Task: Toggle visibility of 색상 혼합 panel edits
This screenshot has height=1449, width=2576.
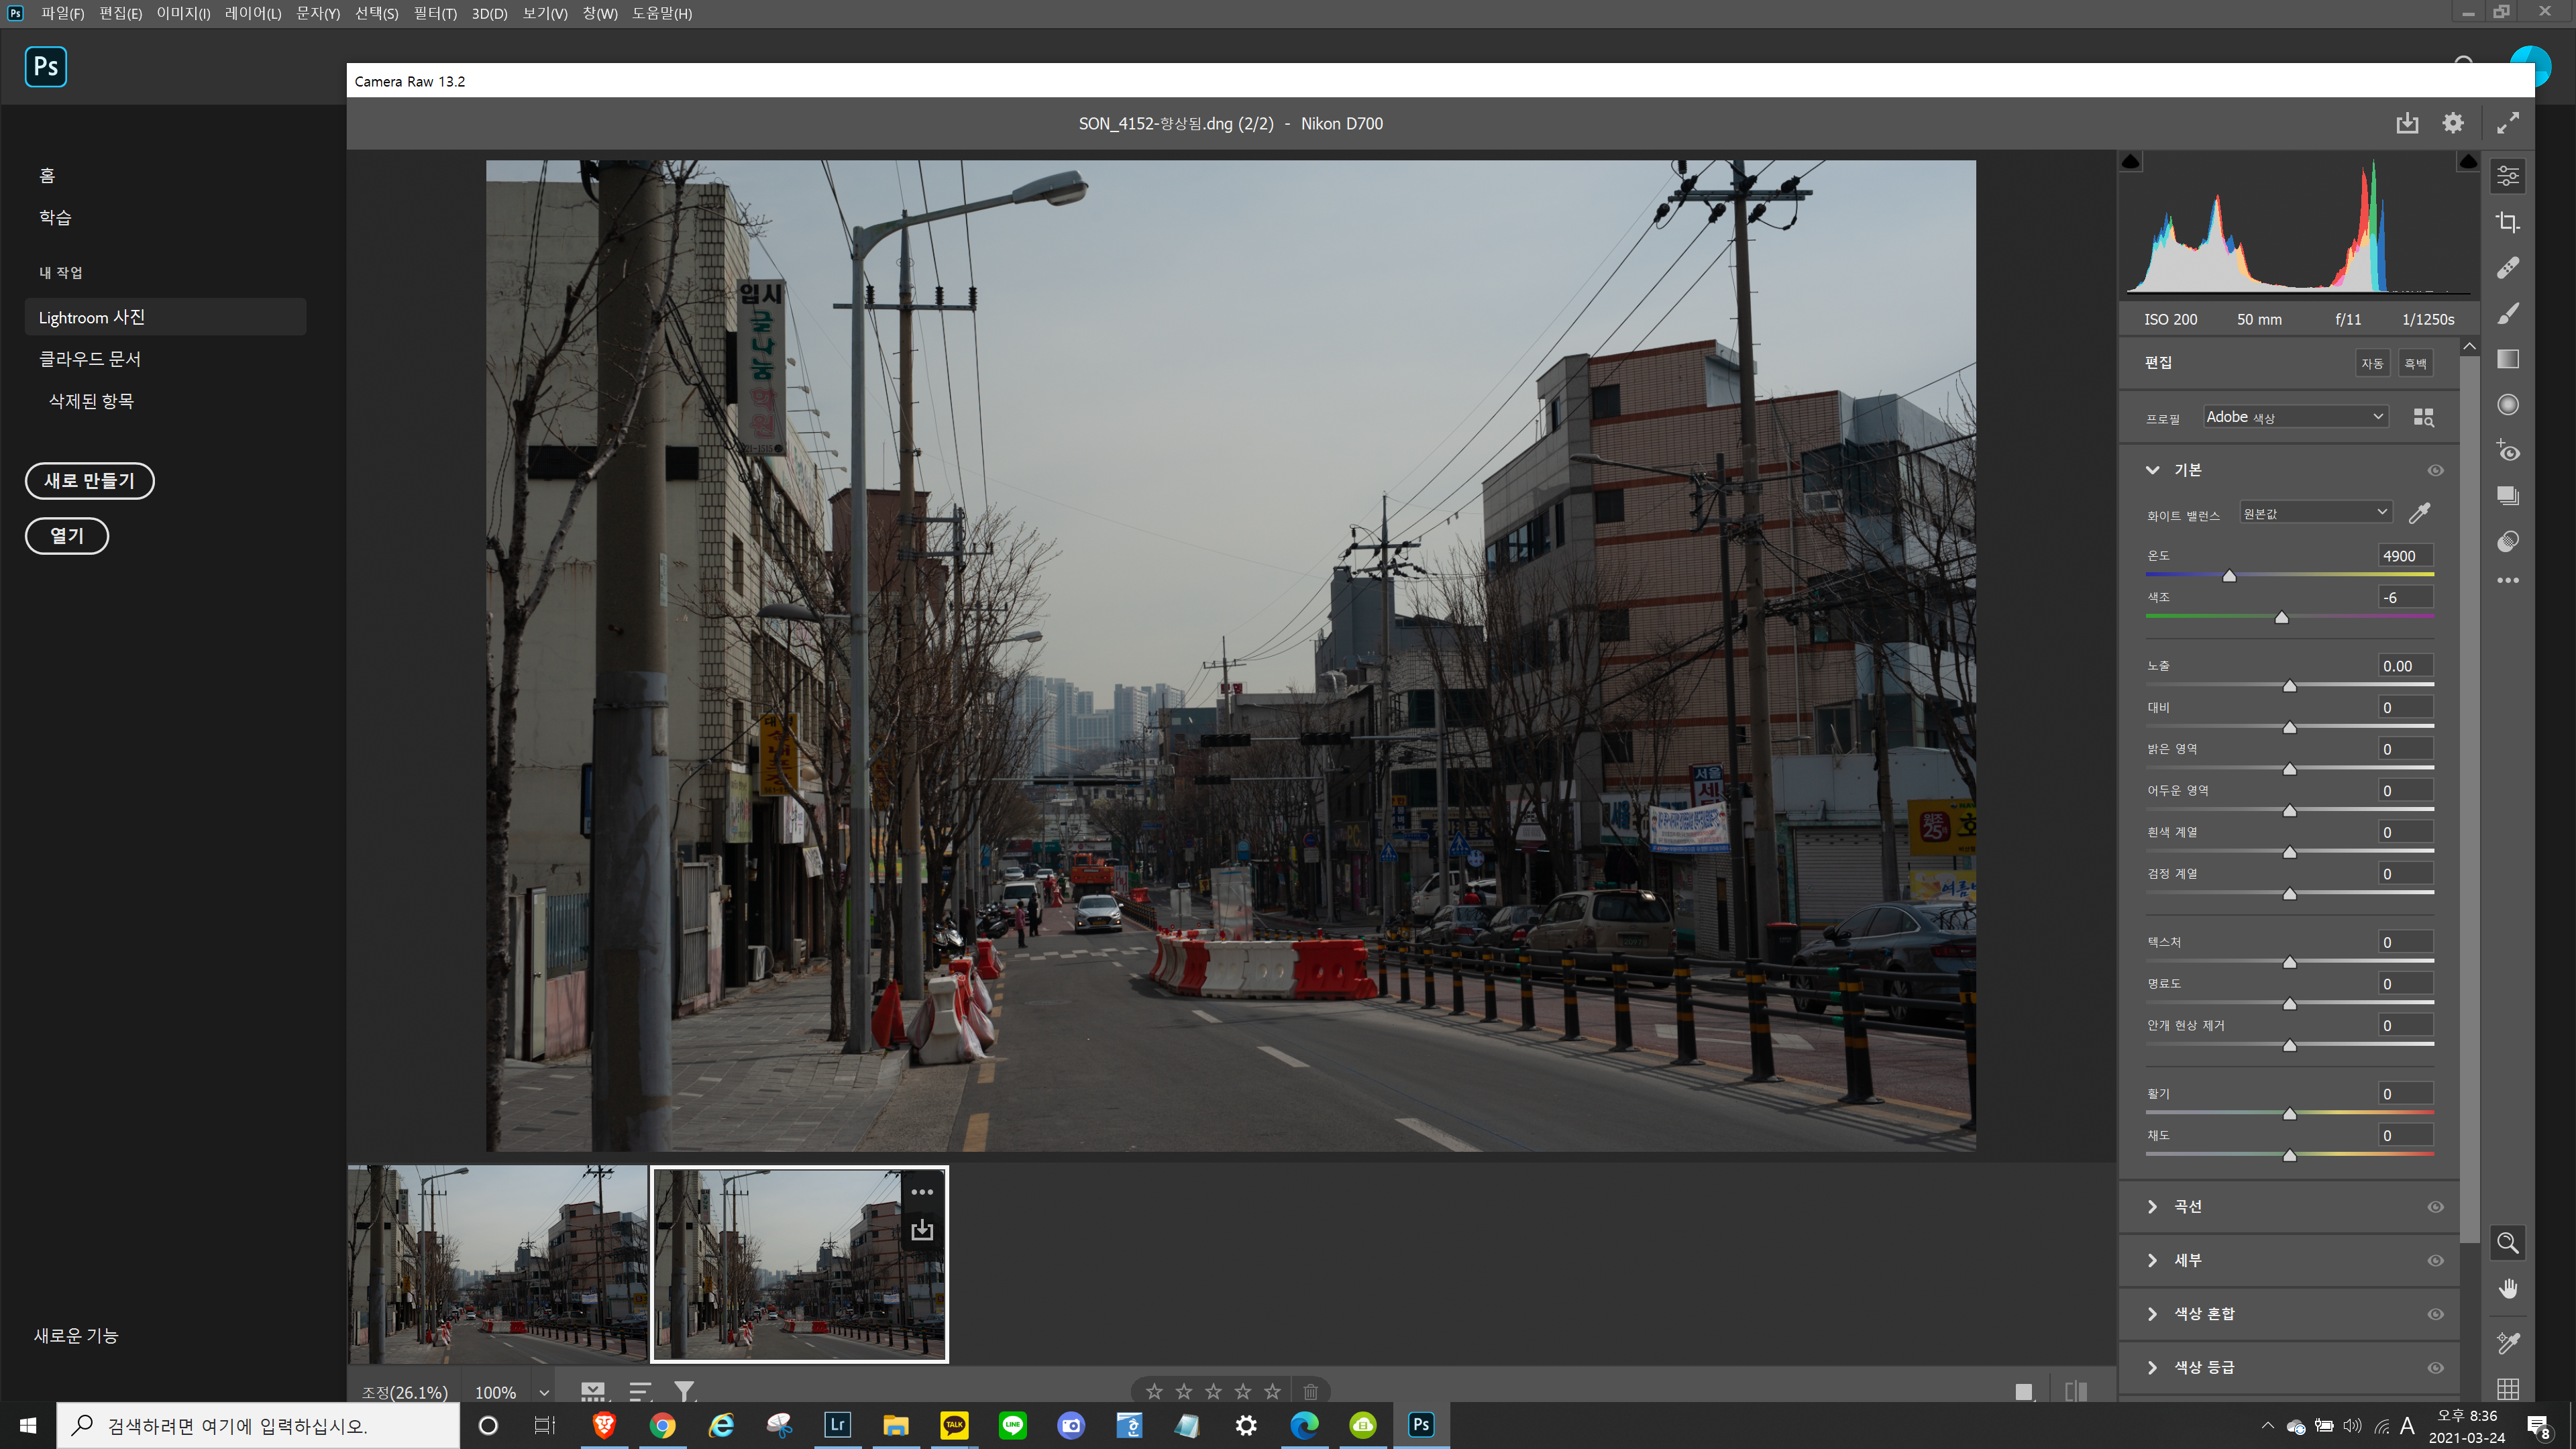Action: (2435, 1314)
